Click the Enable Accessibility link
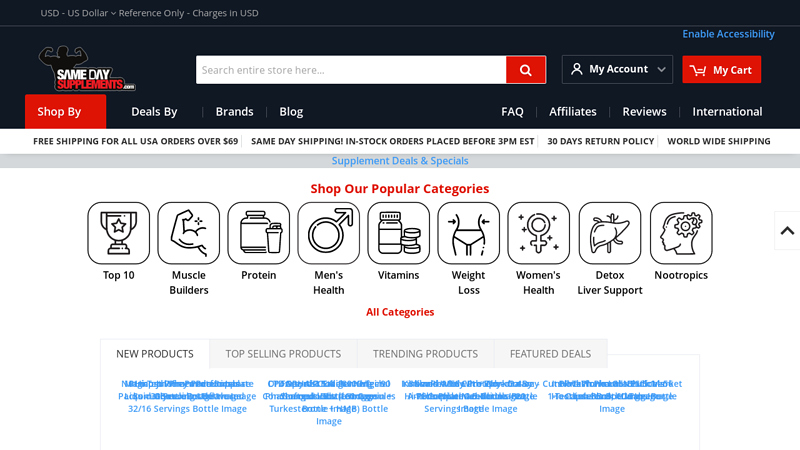Screen dimensions: 800x450 [x=728, y=34]
